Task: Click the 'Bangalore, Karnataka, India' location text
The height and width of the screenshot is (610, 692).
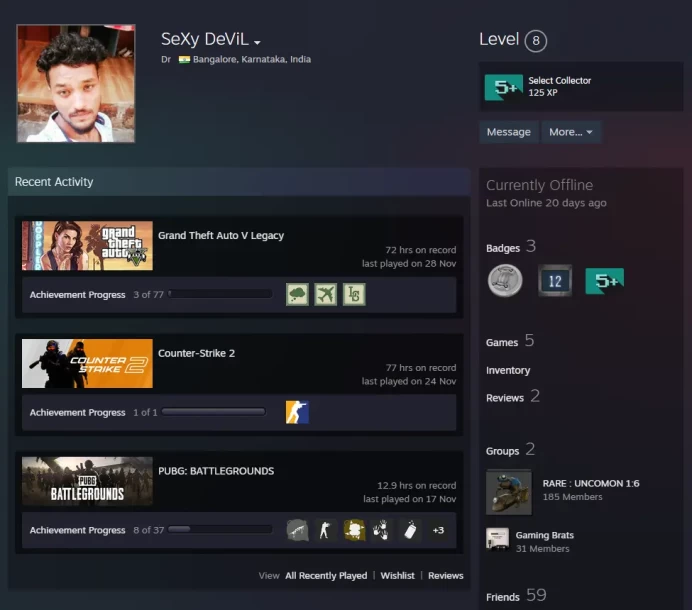Action: tap(252, 59)
